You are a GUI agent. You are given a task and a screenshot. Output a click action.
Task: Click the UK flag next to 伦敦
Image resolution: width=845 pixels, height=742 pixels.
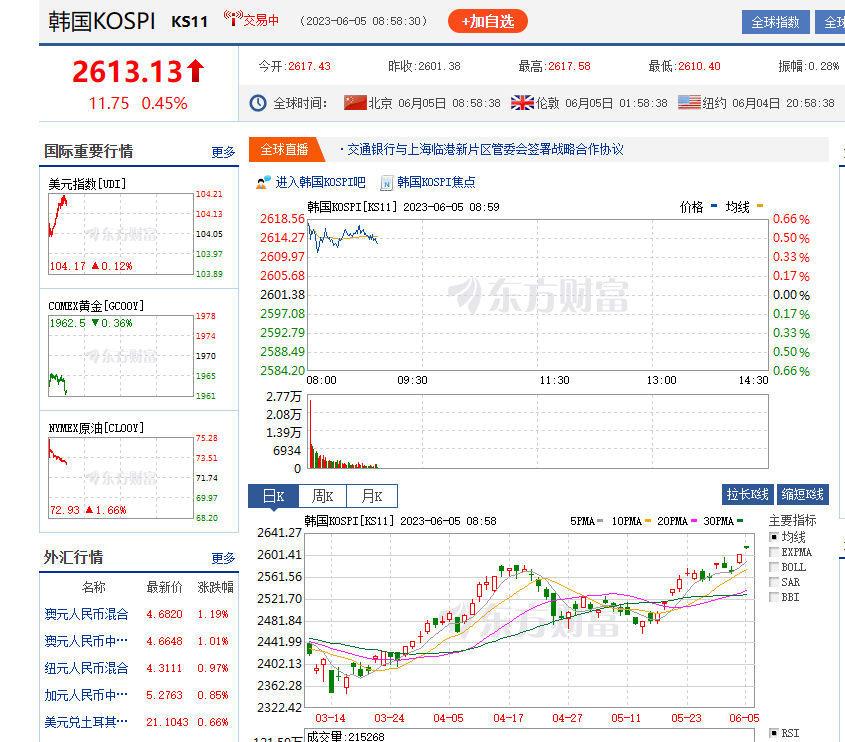tap(522, 103)
